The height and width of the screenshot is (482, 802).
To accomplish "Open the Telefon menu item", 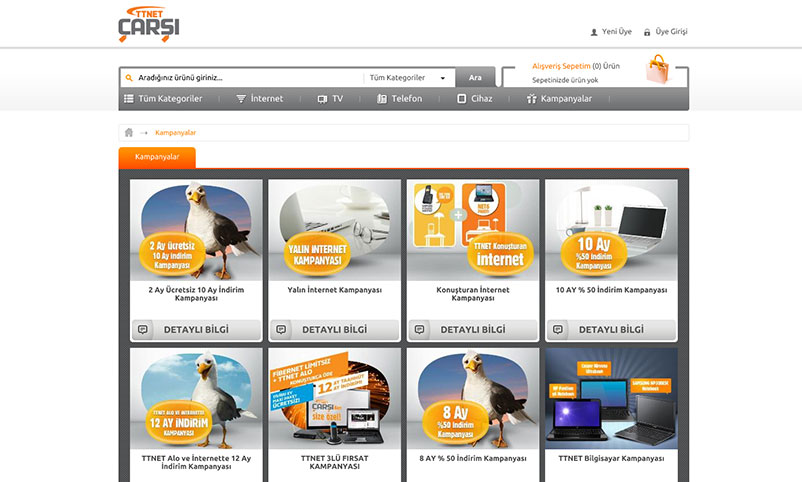I will click(399, 99).
